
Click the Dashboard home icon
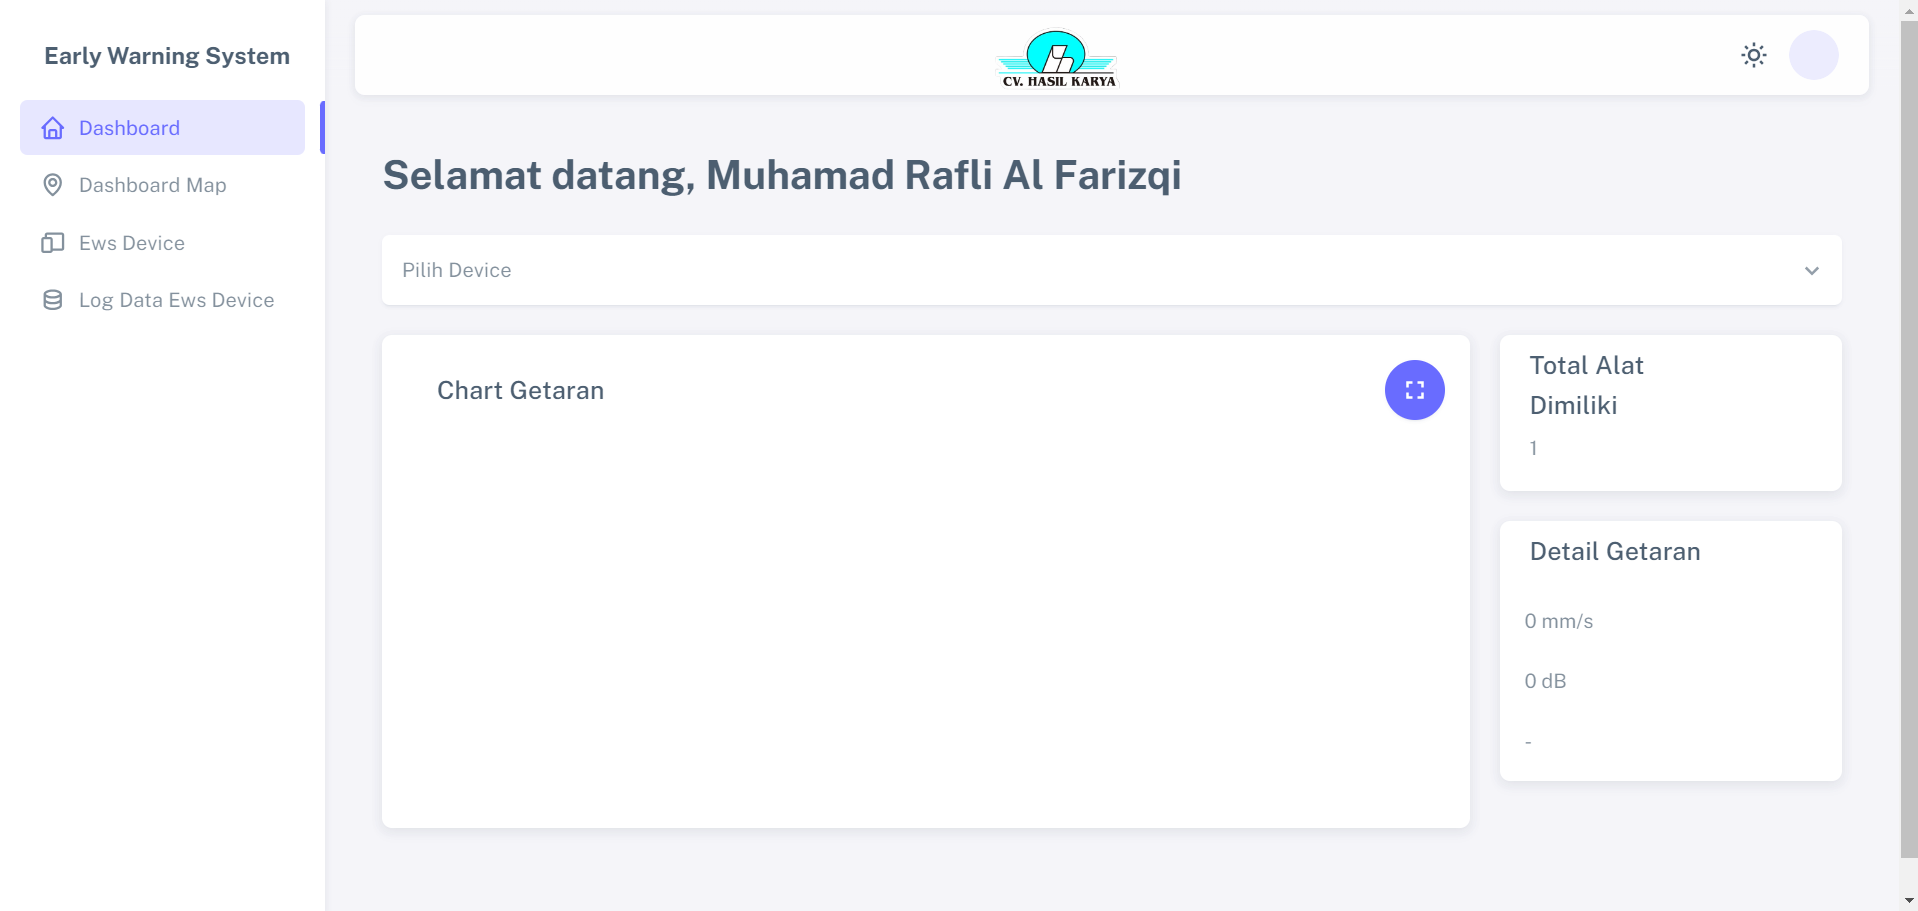pos(53,128)
